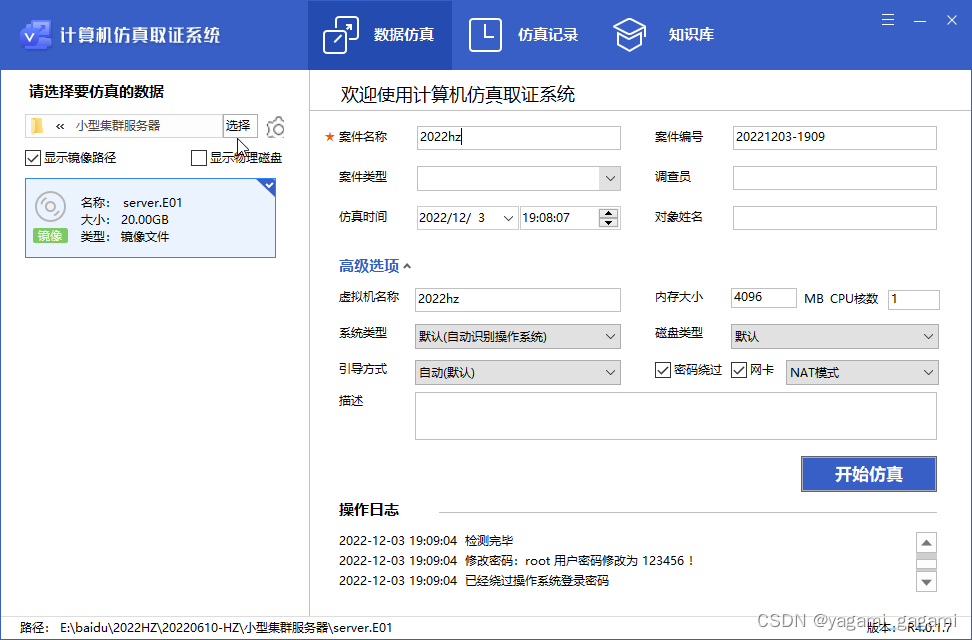
Task: Open the hamburger menu in title bar
Action: pos(888,20)
